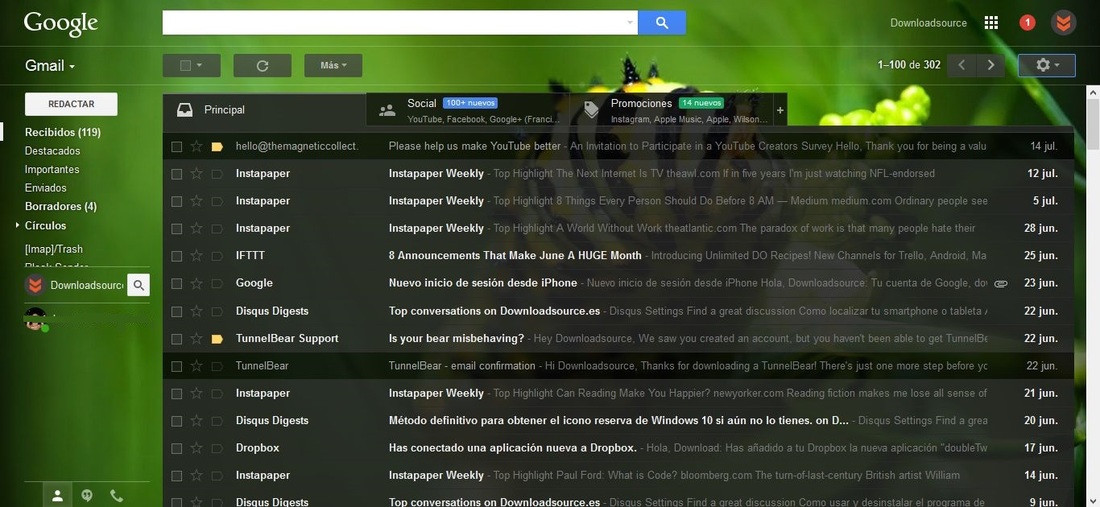Click inside the mail search field
Screen dimensions: 1100x507
[393, 22]
